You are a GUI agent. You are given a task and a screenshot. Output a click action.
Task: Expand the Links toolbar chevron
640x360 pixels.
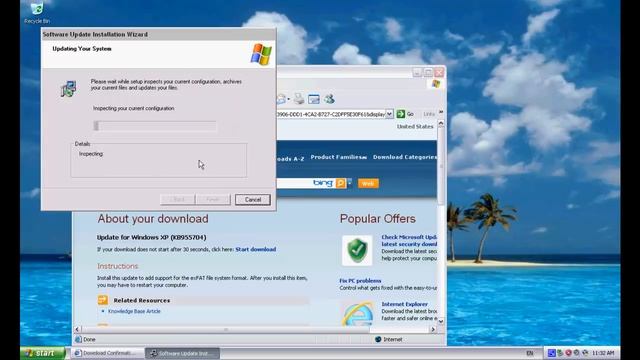coord(441,113)
